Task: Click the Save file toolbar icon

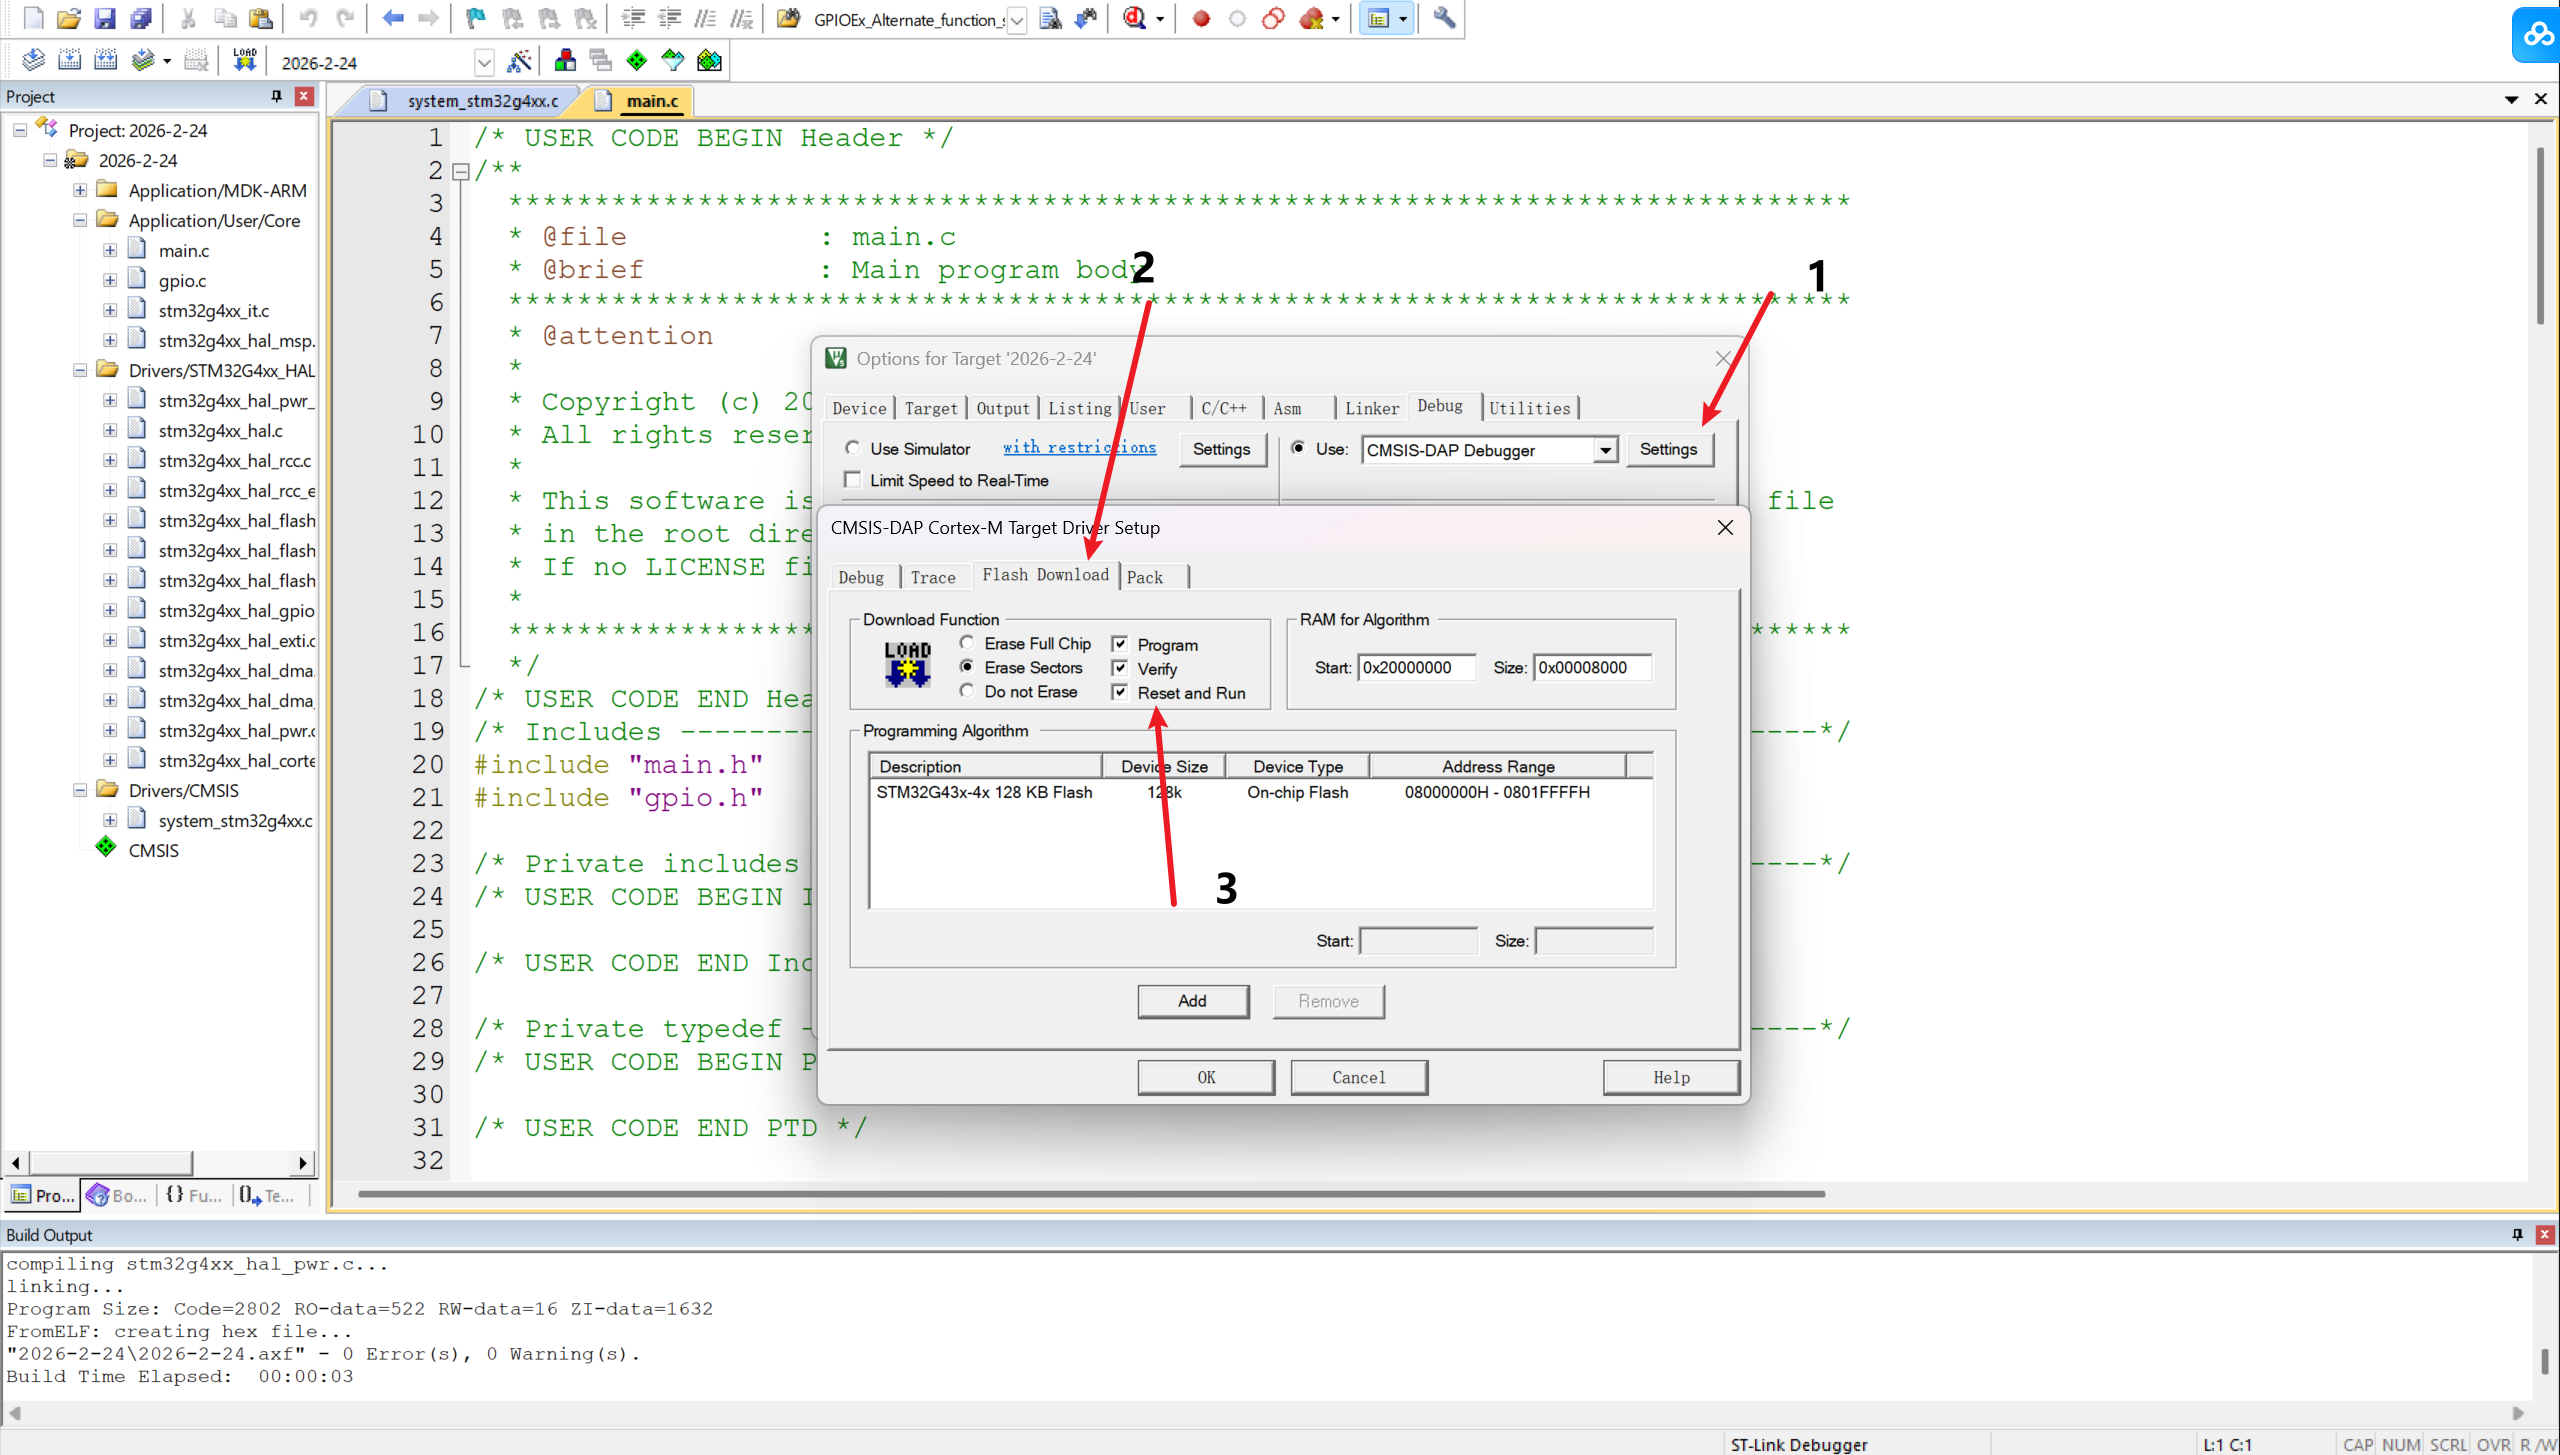Action: tap(104, 18)
